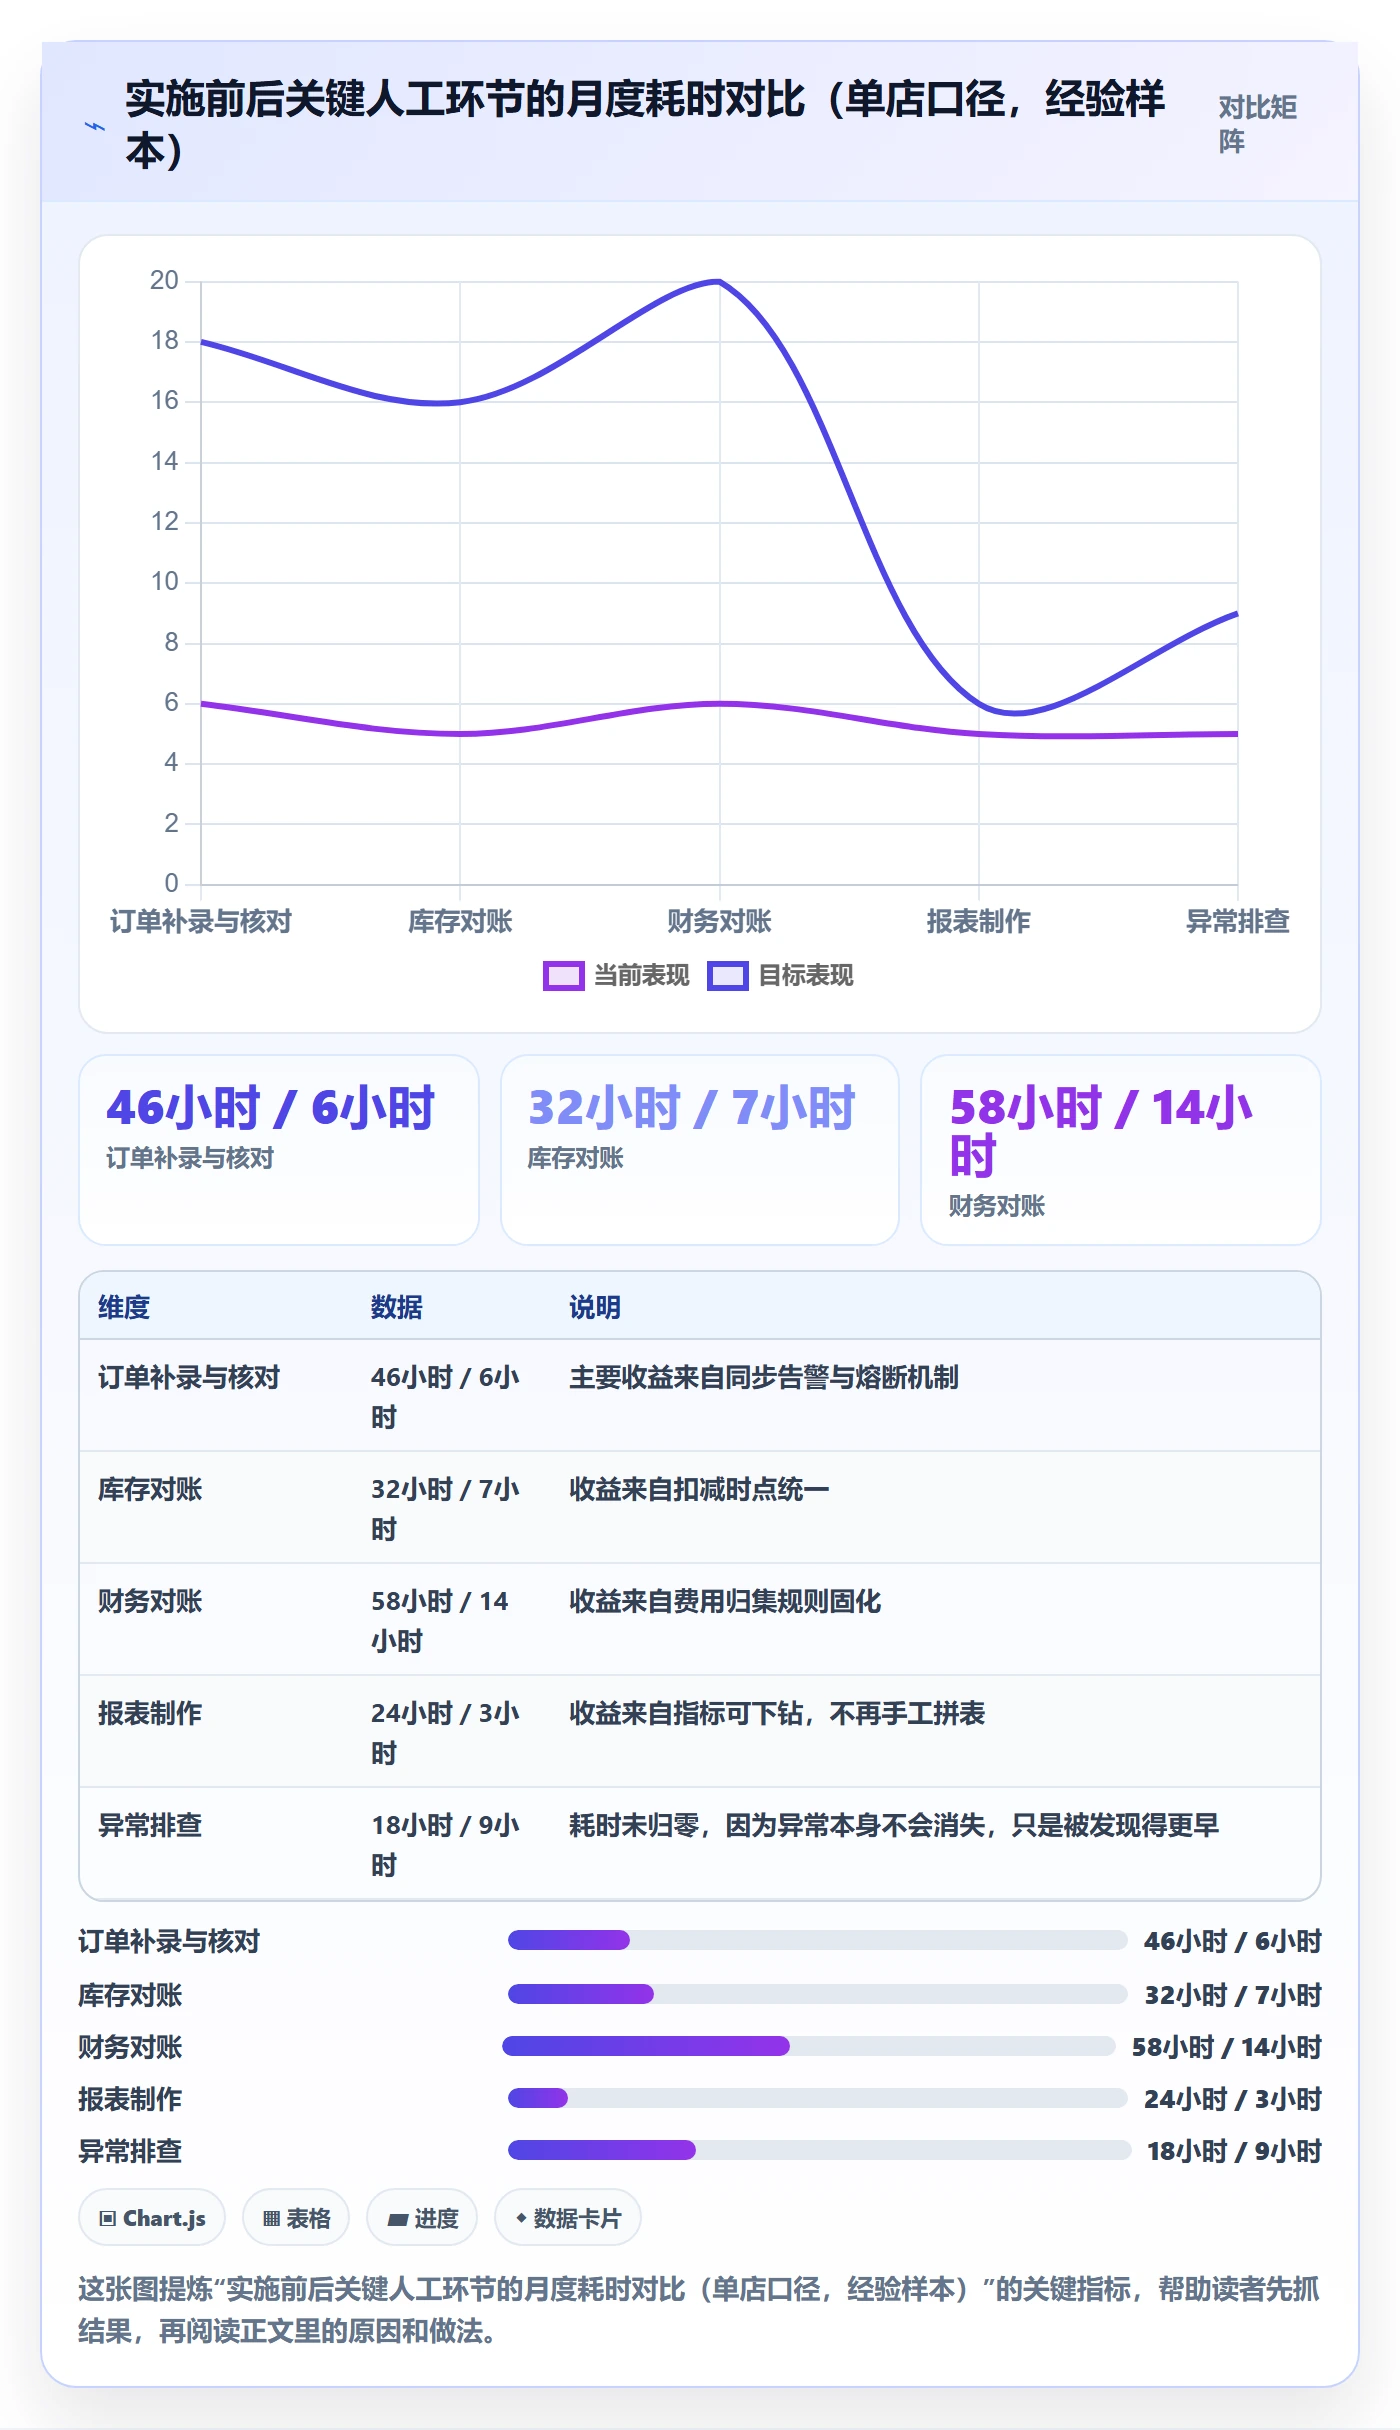Click the 库存对账 progress bar
Image resolution: width=1400 pixels, height=2430 pixels.
(x=817, y=1994)
